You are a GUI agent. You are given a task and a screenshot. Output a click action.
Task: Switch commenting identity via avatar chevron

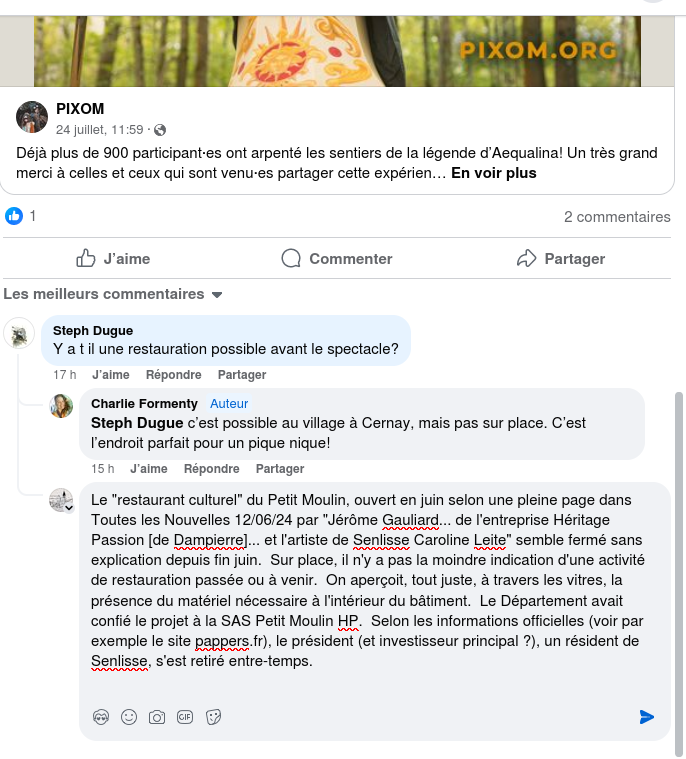coord(69,508)
